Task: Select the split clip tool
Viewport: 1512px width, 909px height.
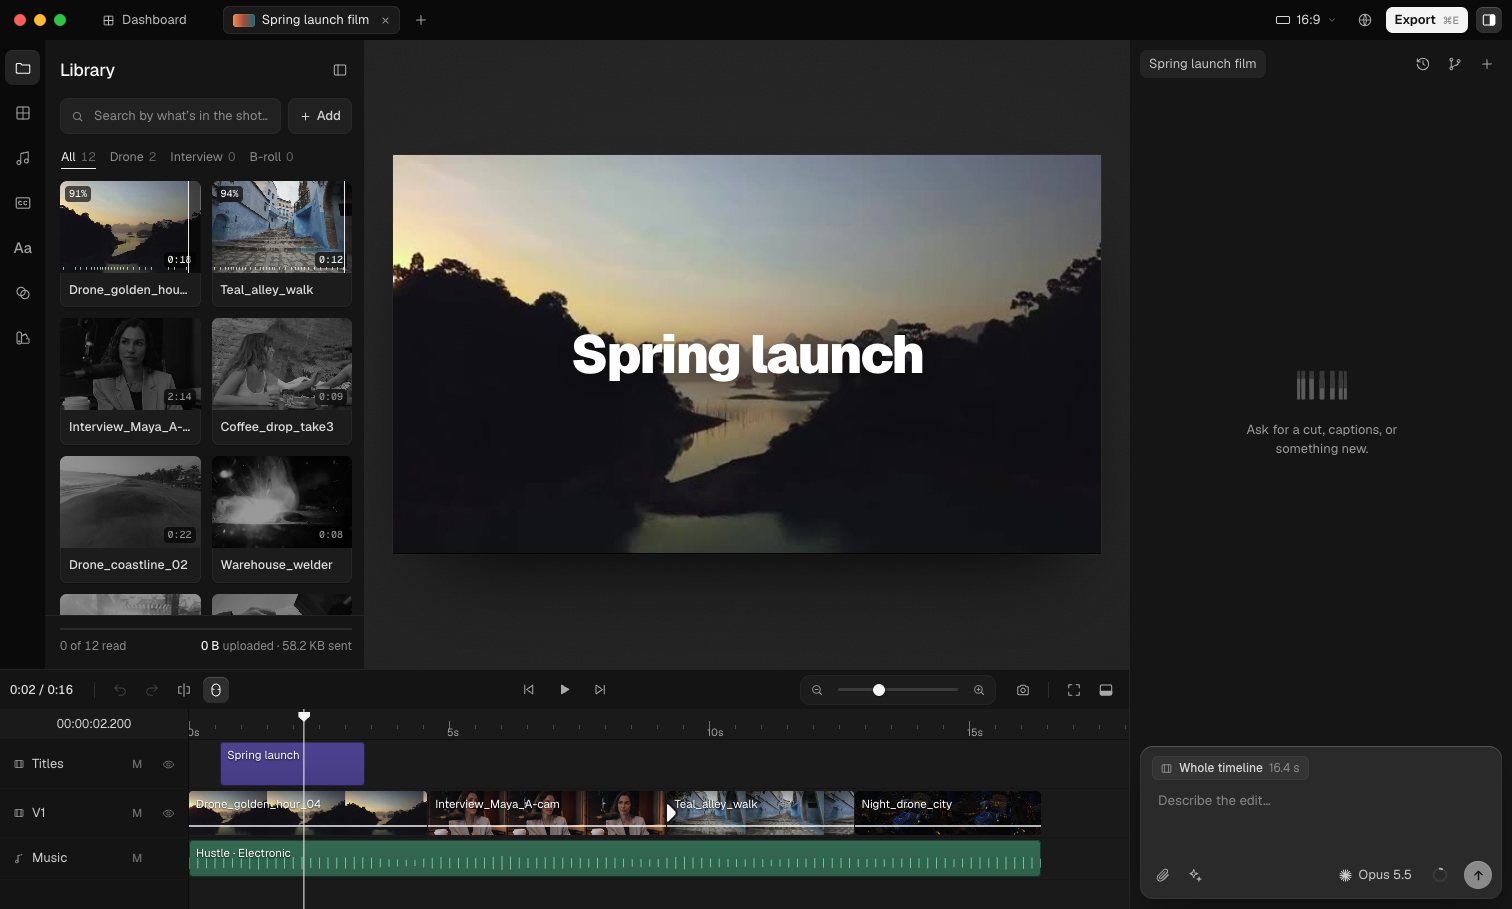Action: (184, 690)
